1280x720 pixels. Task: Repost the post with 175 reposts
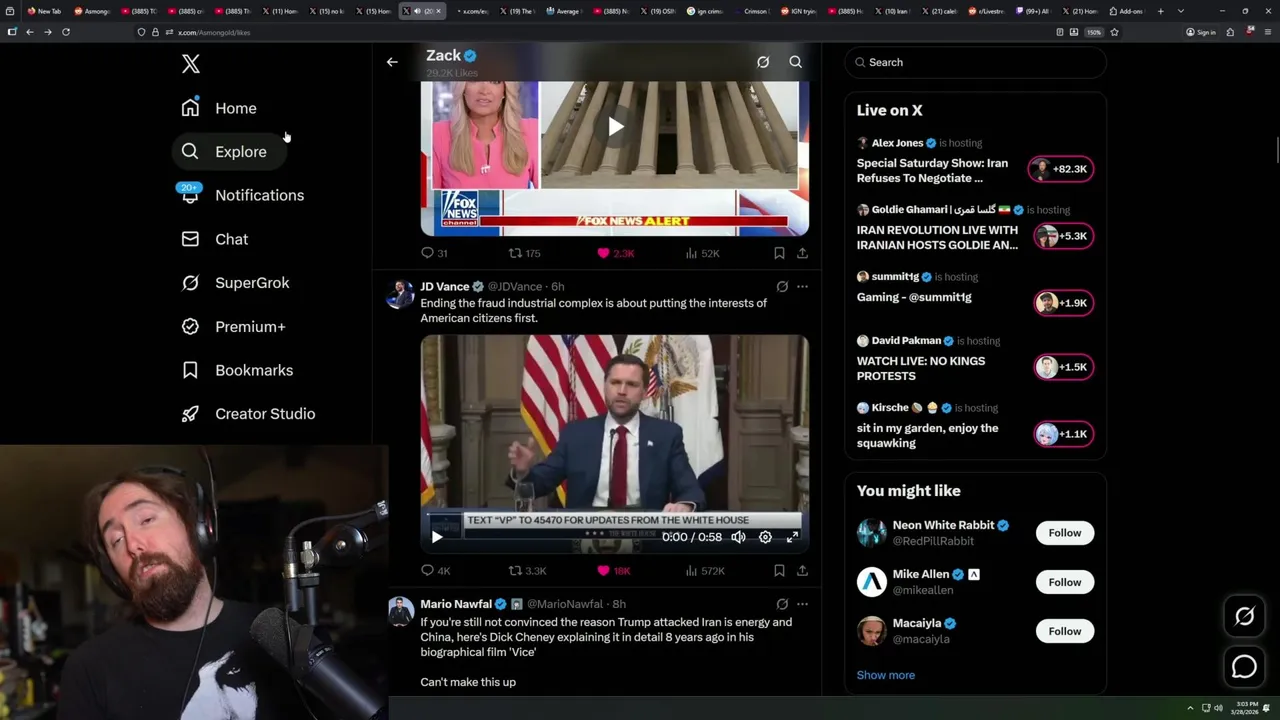525,253
